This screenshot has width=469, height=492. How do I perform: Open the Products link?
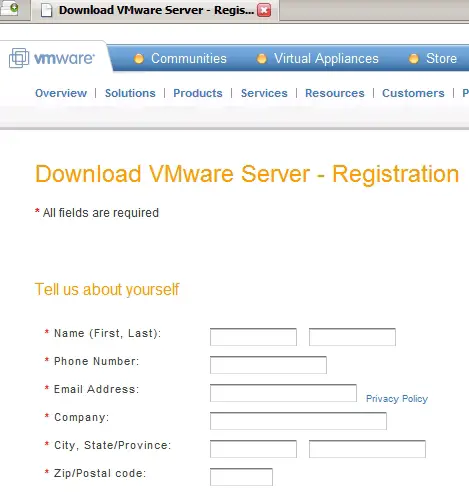click(198, 93)
